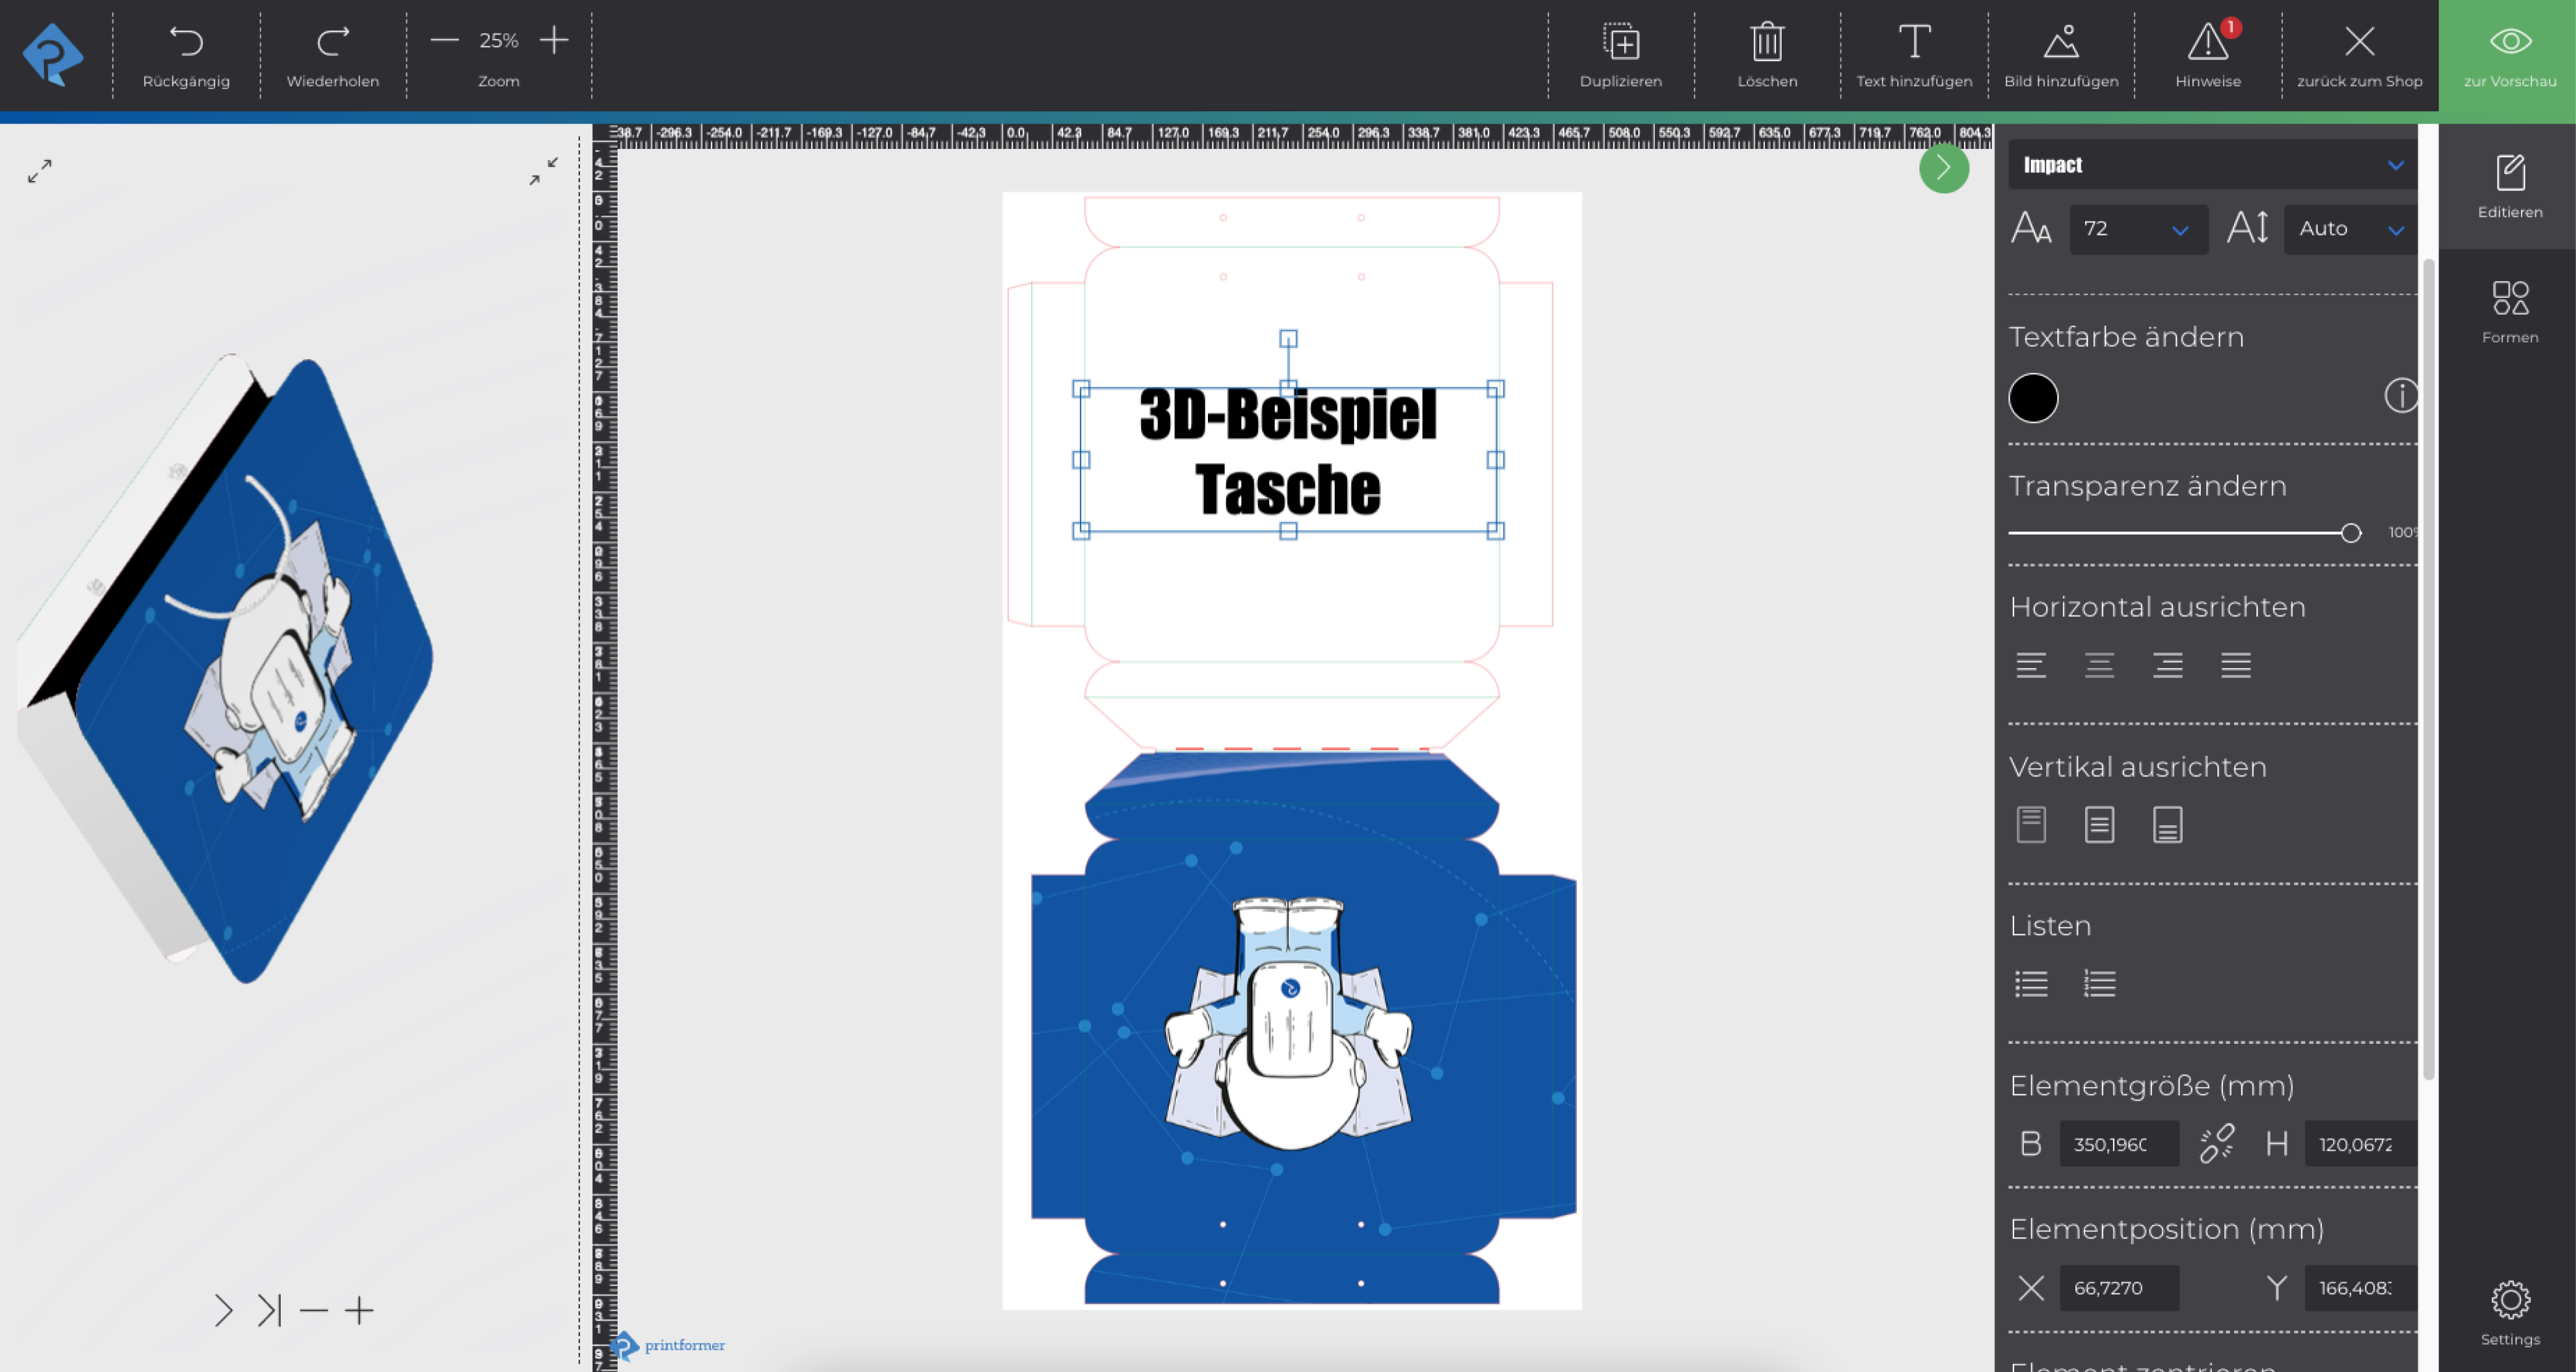Viewport: 2576px width, 1372px height.
Task: Switch to the Editieren tab
Action: (2509, 185)
